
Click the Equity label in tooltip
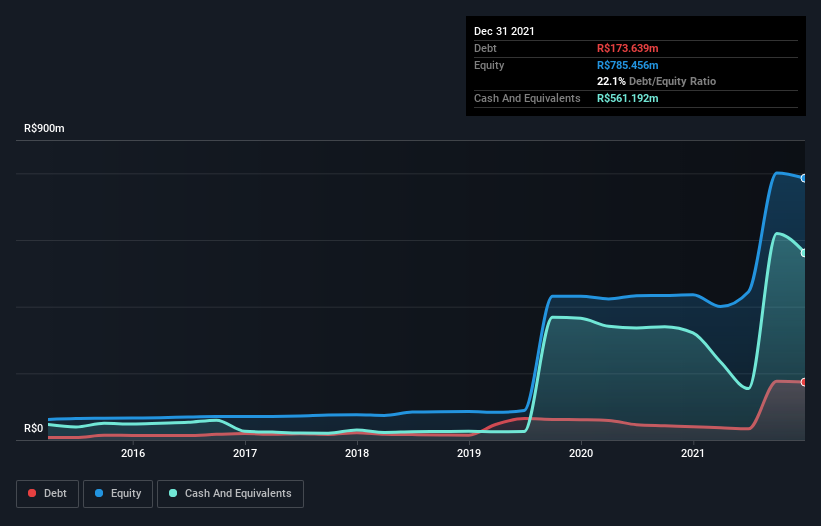click(x=489, y=65)
